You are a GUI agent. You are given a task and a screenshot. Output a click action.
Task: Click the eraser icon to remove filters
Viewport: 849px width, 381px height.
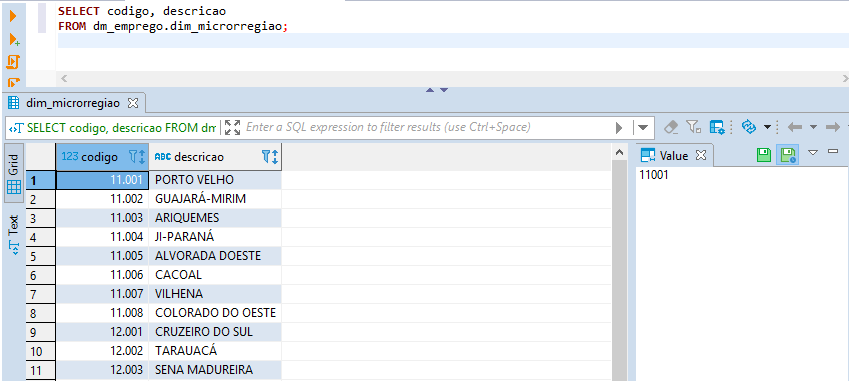[671, 127]
